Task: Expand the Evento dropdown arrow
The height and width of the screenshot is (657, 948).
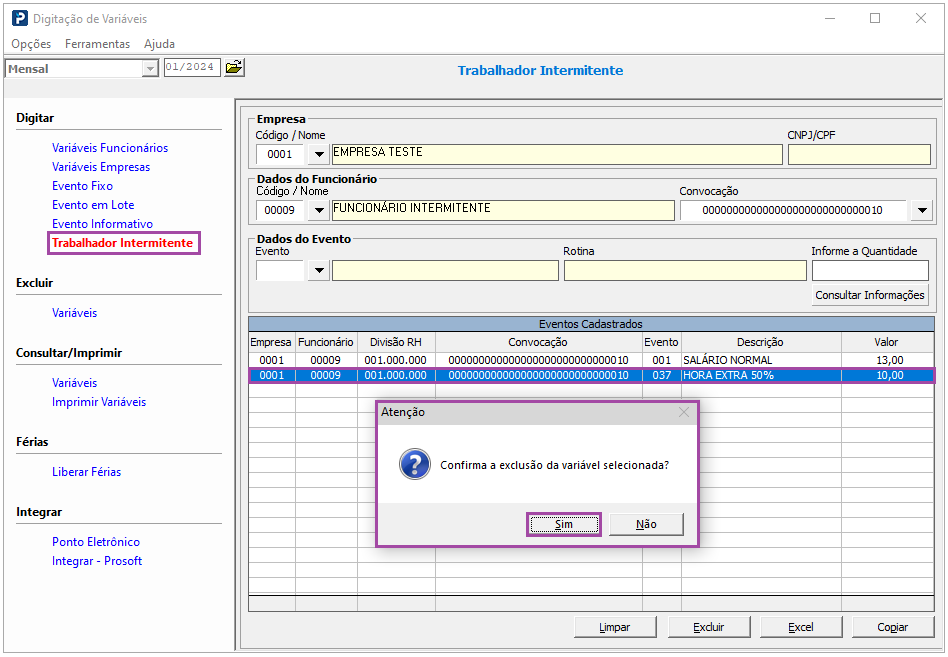Action: click(319, 270)
